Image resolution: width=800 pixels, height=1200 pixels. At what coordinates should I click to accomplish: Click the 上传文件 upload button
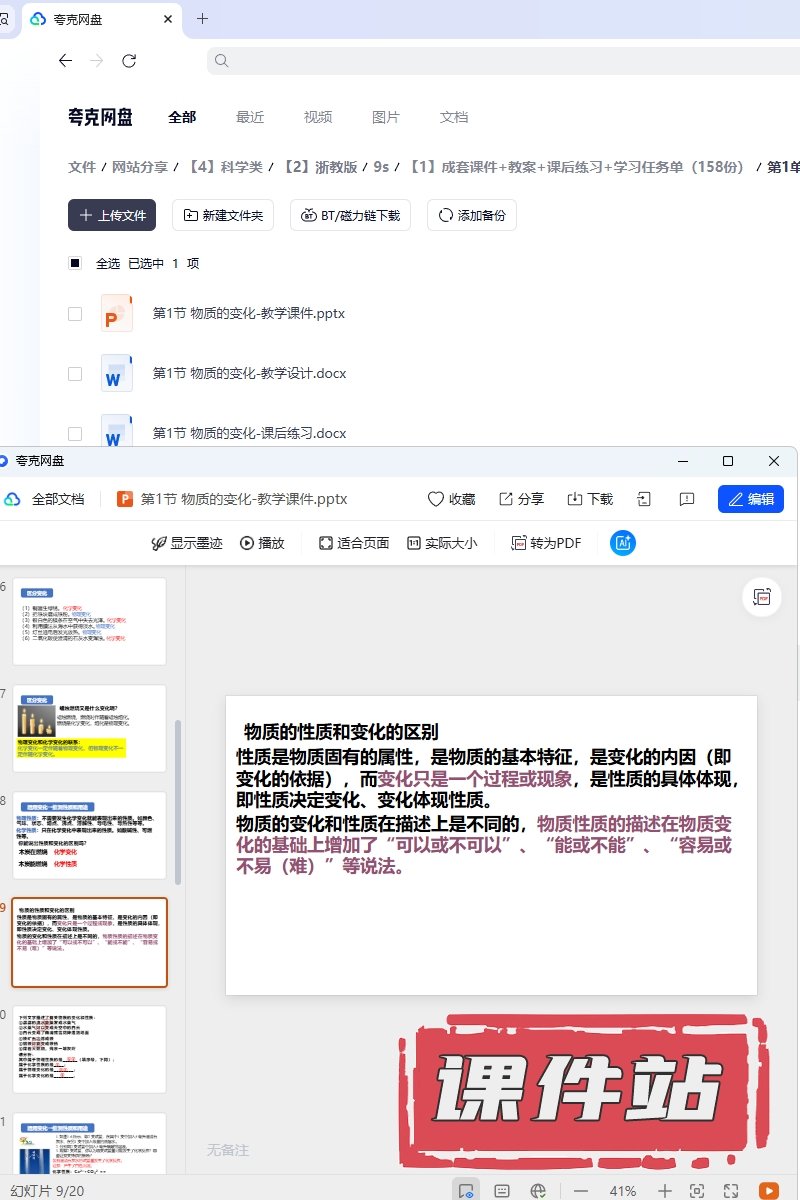[x=112, y=215]
